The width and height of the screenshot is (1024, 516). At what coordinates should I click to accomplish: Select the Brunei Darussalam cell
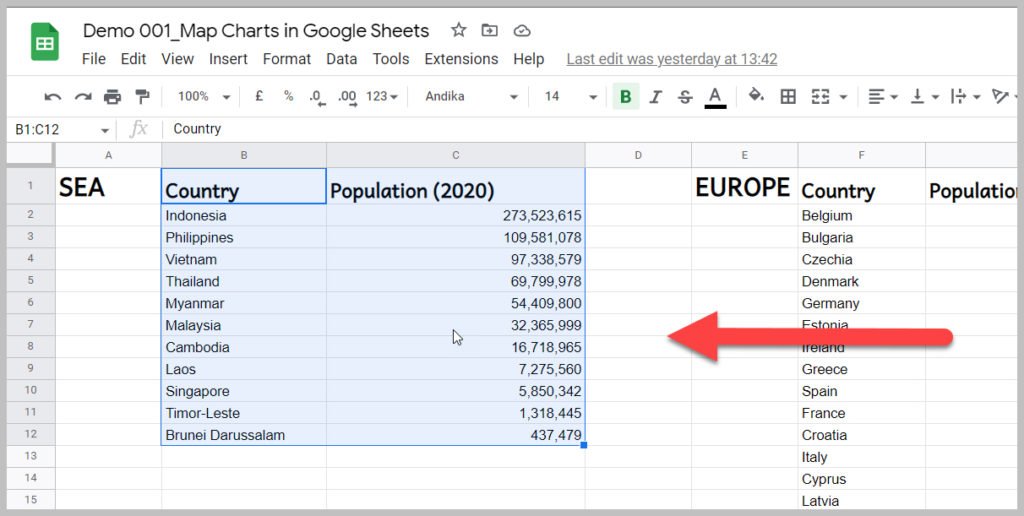[244, 435]
